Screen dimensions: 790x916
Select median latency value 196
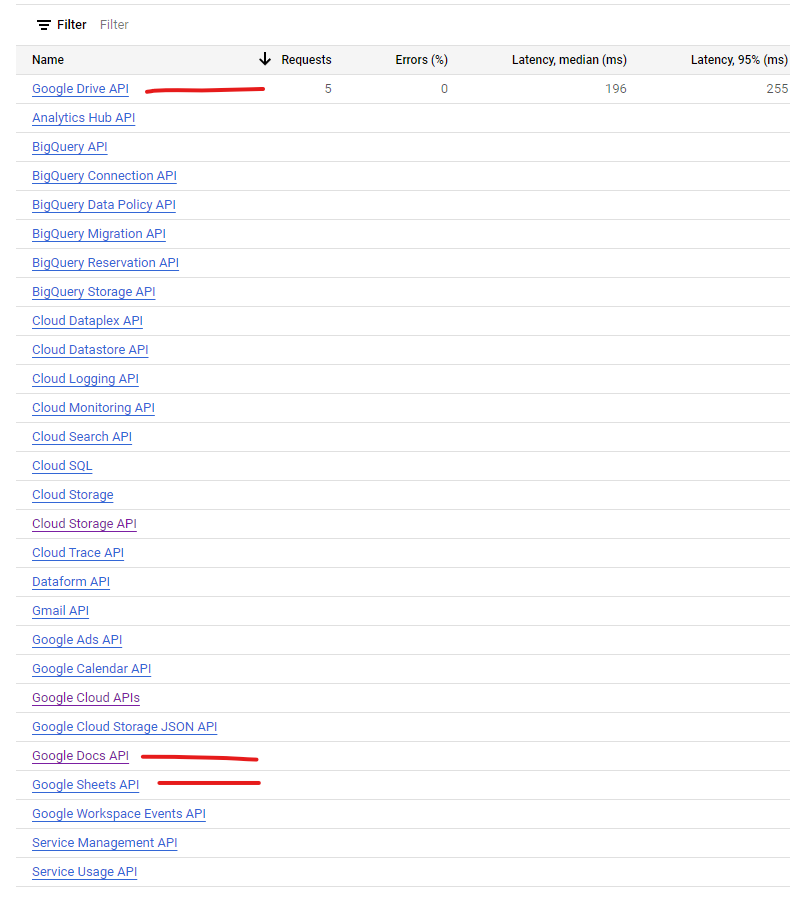[x=616, y=89]
